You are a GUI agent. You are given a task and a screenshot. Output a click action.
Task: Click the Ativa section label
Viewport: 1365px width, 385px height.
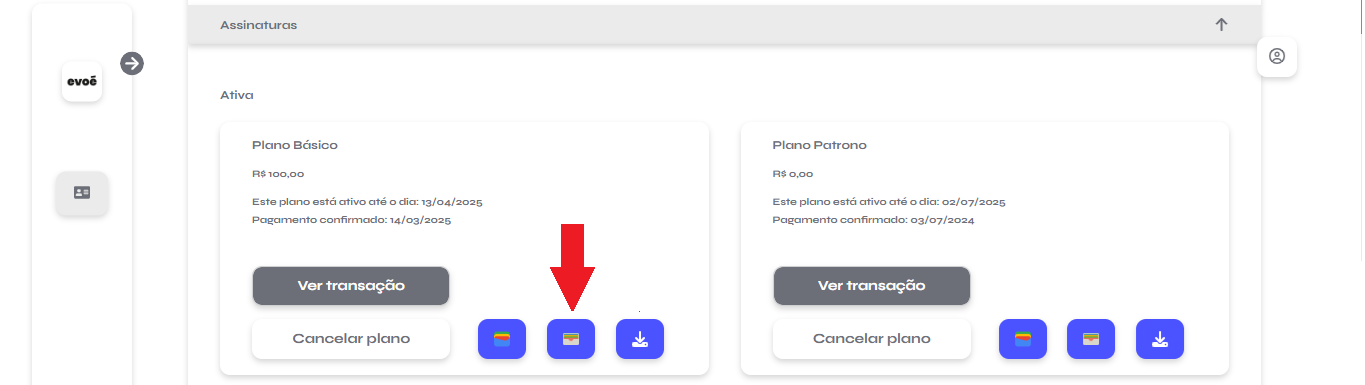pos(237,95)
